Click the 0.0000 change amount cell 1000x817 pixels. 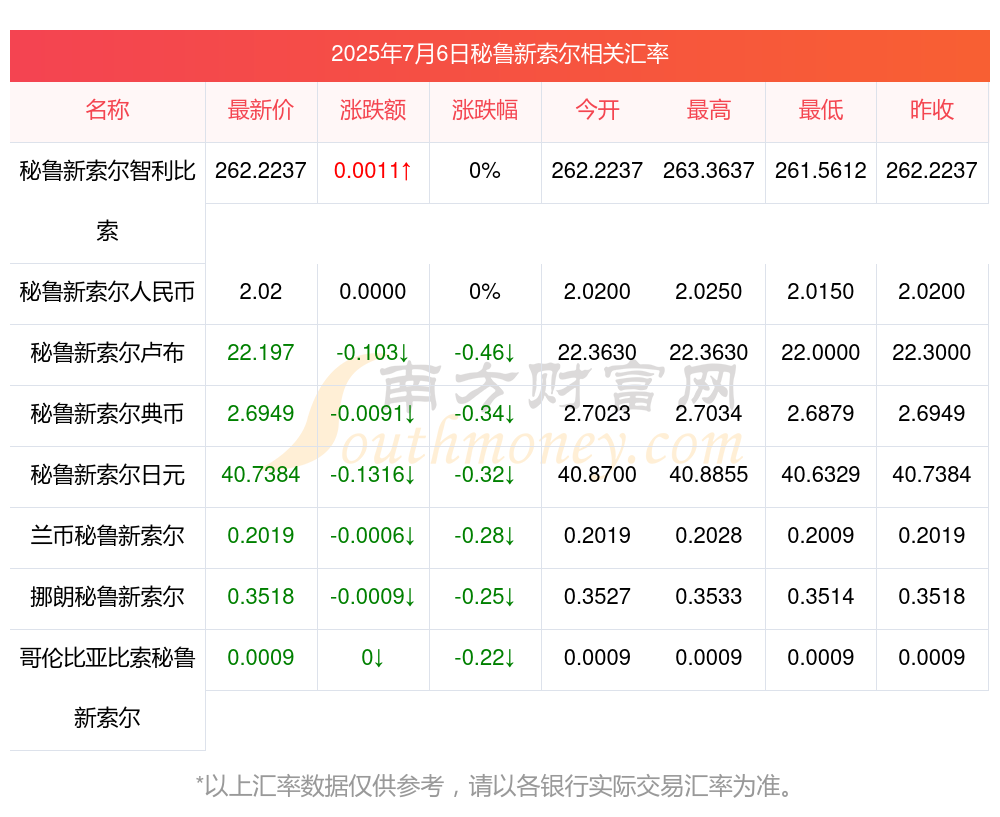[x=373, y=291]
